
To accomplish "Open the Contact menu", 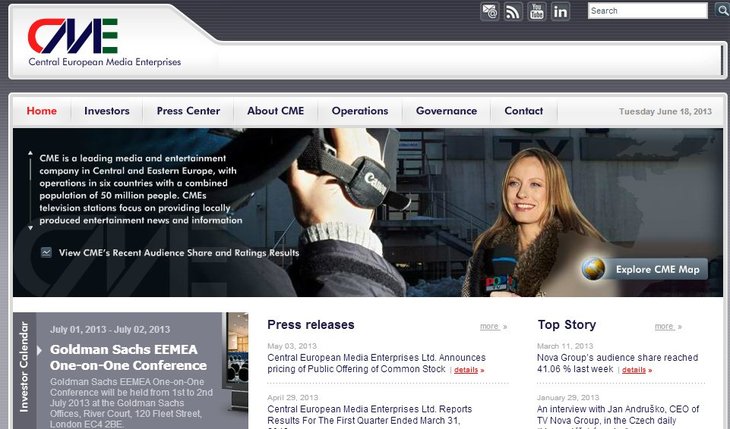I will coord(524,111).
